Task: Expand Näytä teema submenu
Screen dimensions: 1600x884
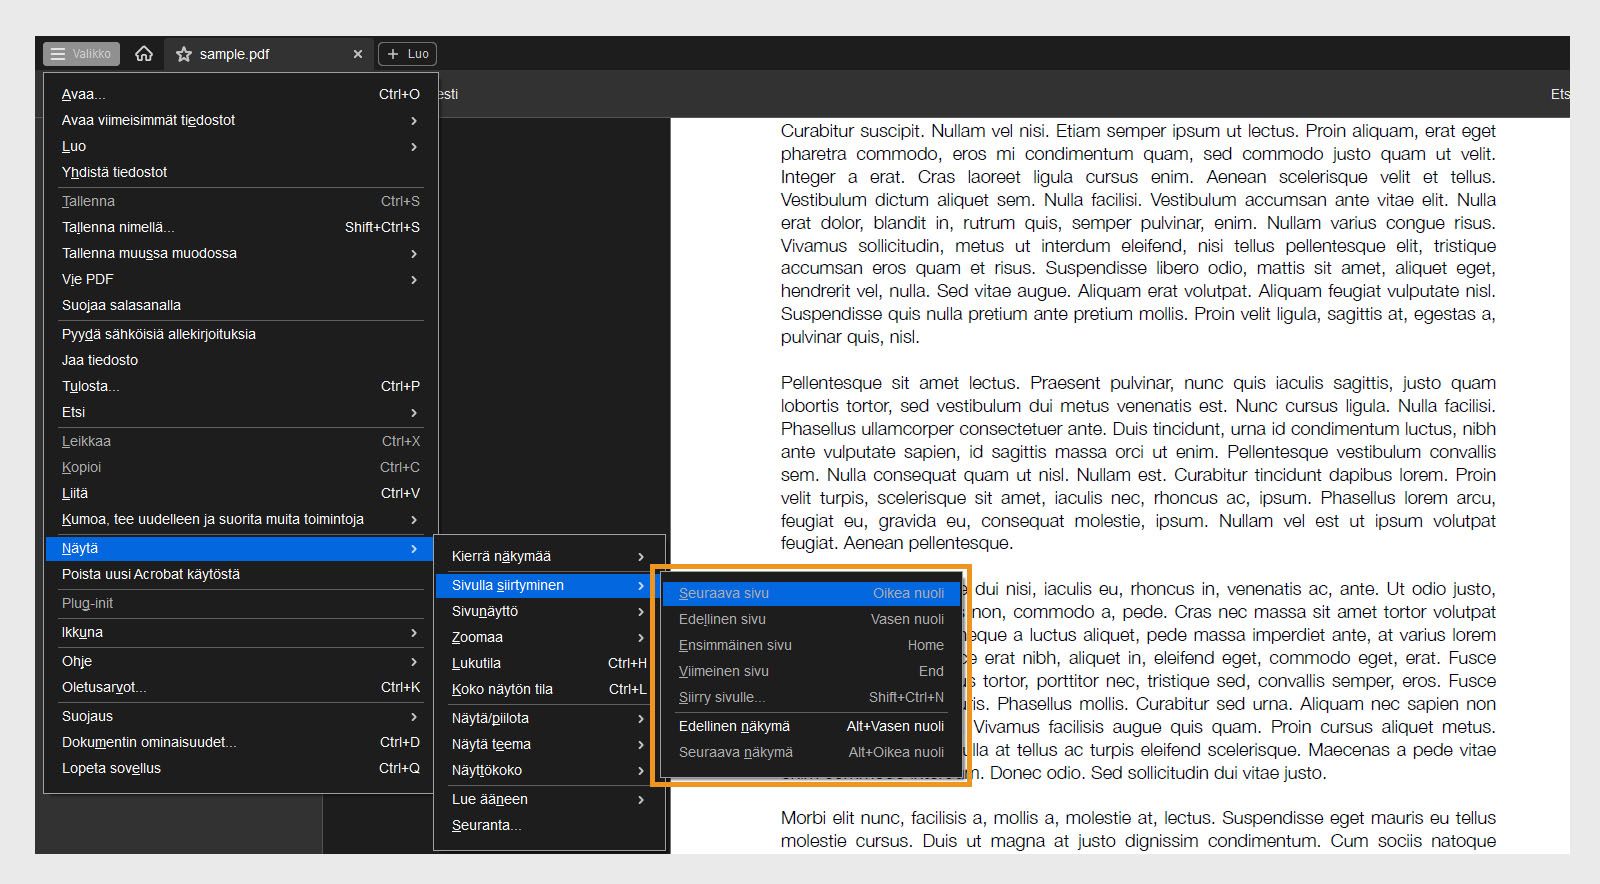Action: click(x=549, y=744)
